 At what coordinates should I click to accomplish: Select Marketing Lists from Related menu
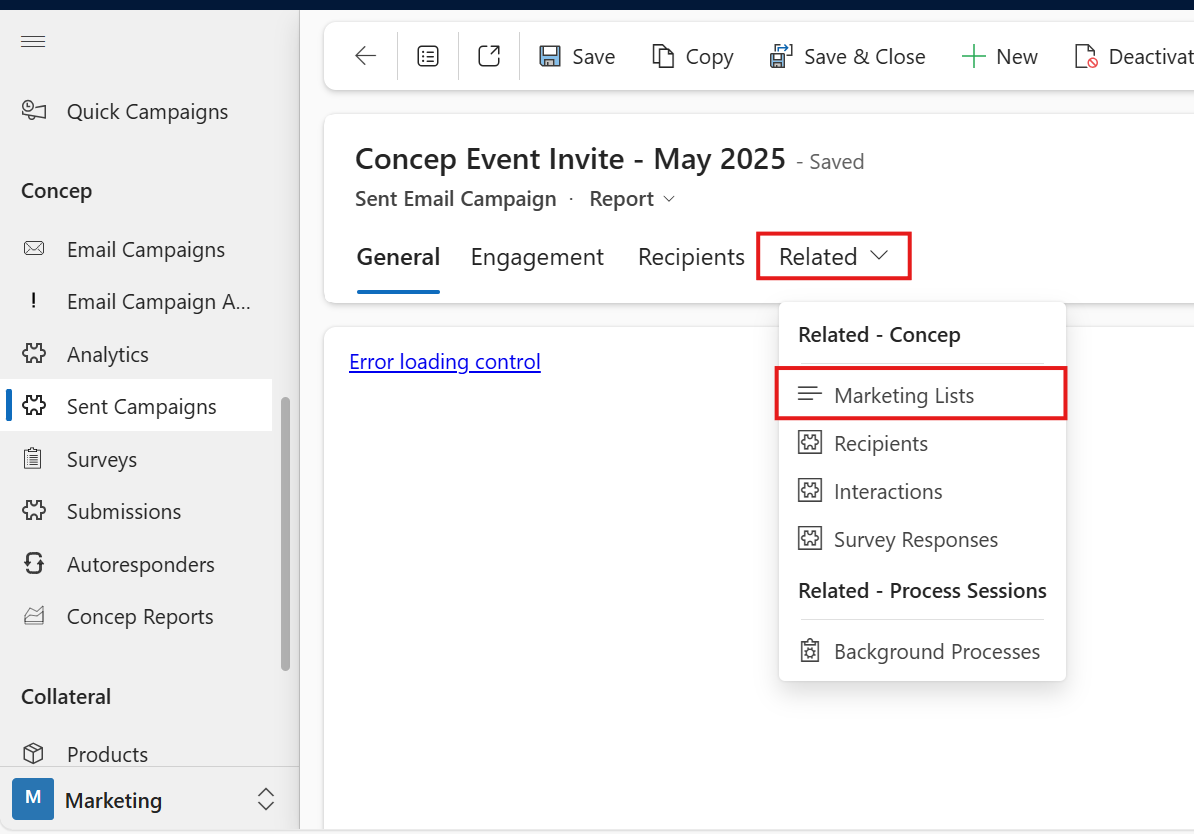(x=921, y=395)
